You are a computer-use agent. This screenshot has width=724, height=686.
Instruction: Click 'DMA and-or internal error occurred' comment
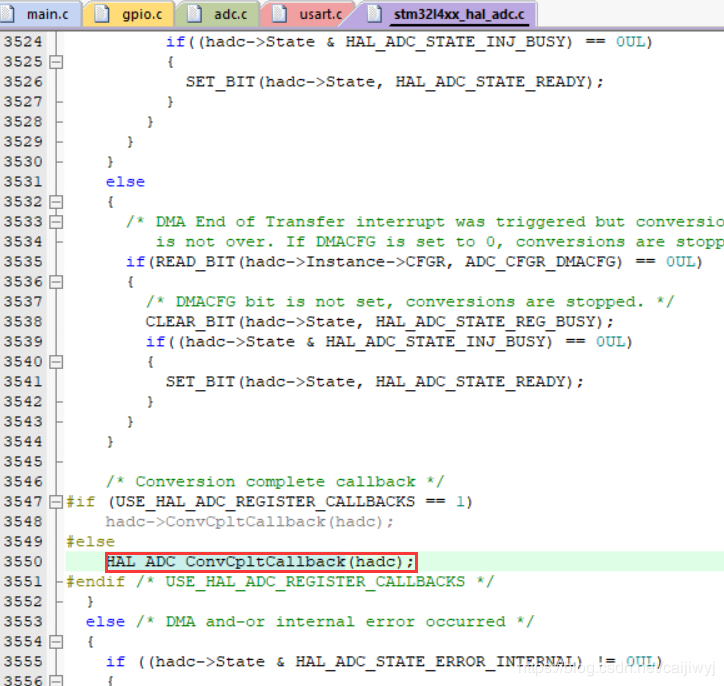click(x=335, y=622)
